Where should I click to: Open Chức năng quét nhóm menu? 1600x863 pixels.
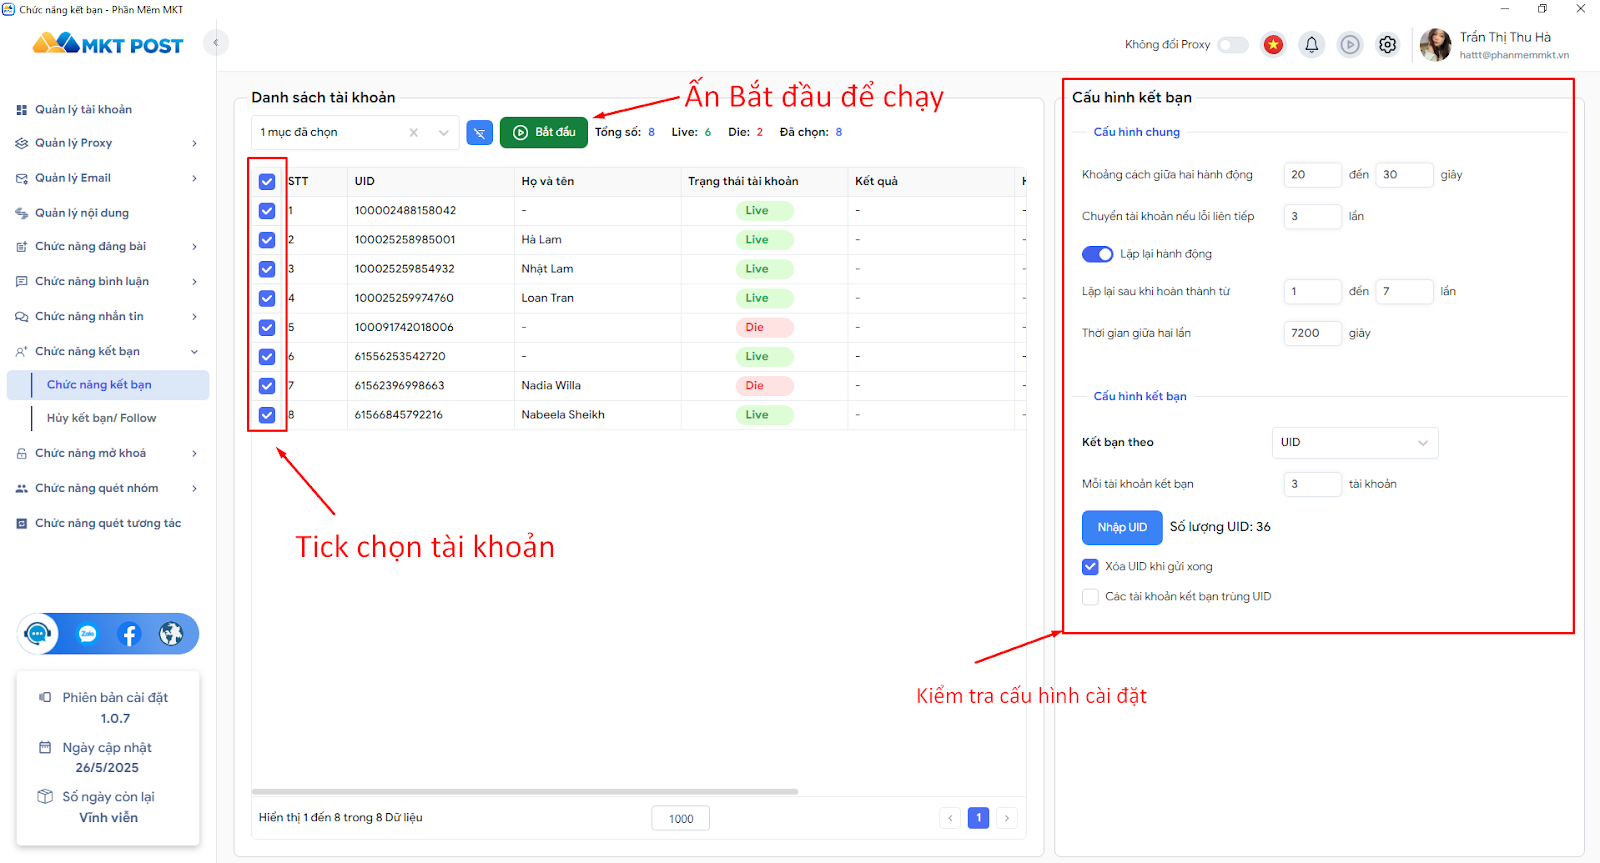[108, 489]
